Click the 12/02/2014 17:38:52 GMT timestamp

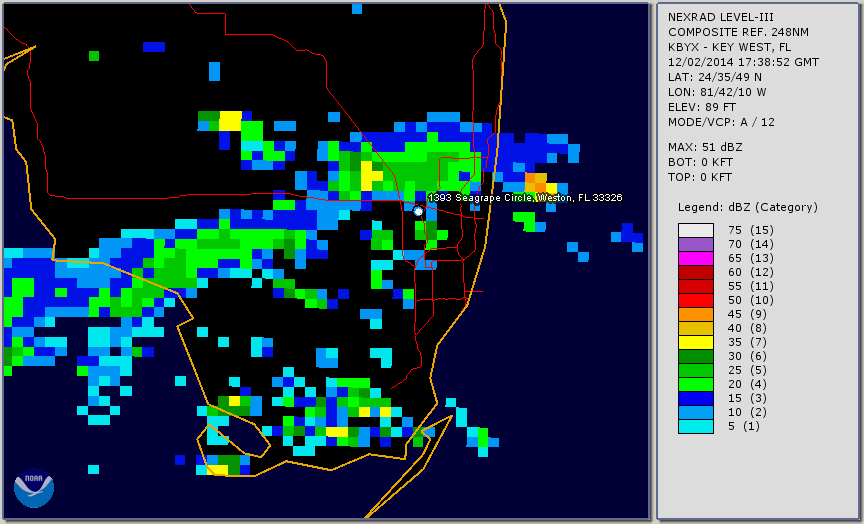[x=743, y=62]
